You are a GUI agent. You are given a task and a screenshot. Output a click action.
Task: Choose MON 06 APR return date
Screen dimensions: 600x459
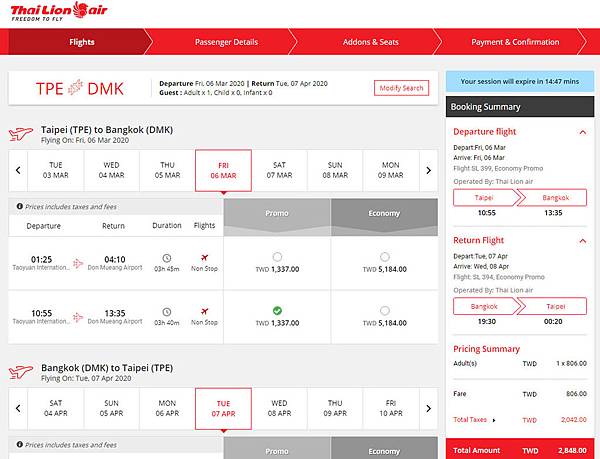pyautogui.click(x=167, y=409)
